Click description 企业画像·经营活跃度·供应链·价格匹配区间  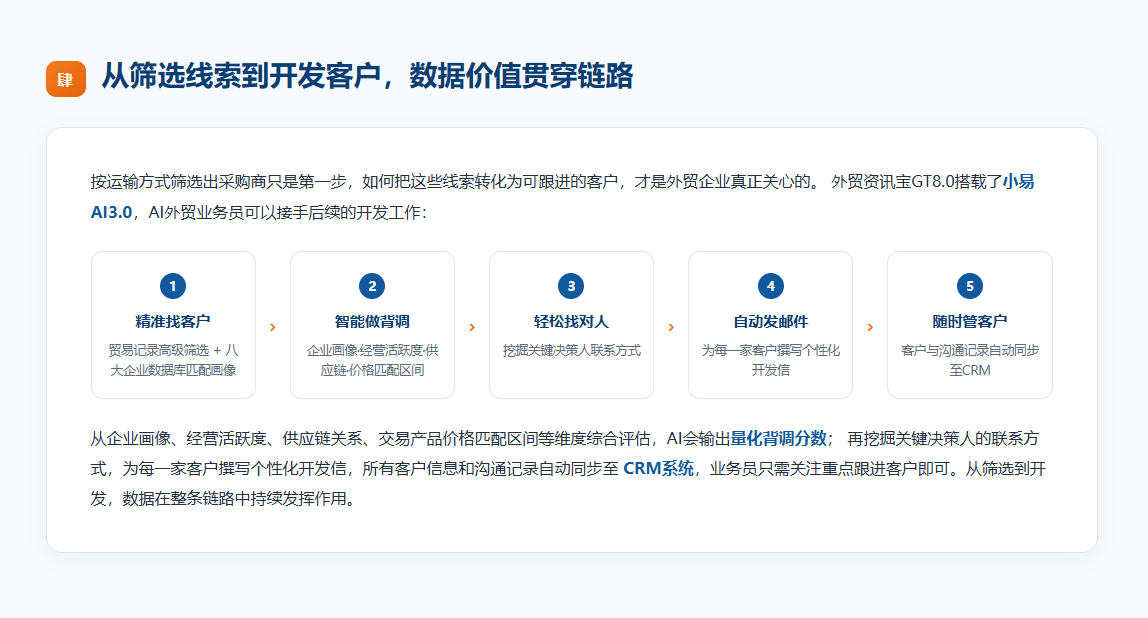pyautogui.click(x=372, y=360)
